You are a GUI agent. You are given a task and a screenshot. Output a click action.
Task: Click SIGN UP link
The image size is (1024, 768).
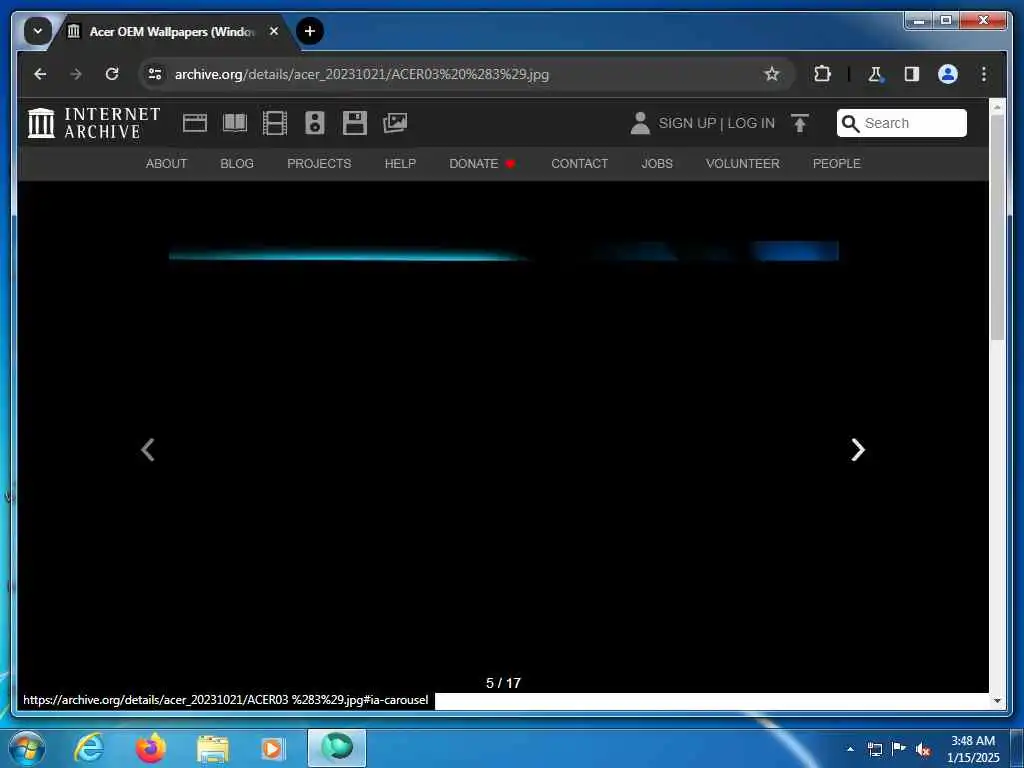coord(687,123)
